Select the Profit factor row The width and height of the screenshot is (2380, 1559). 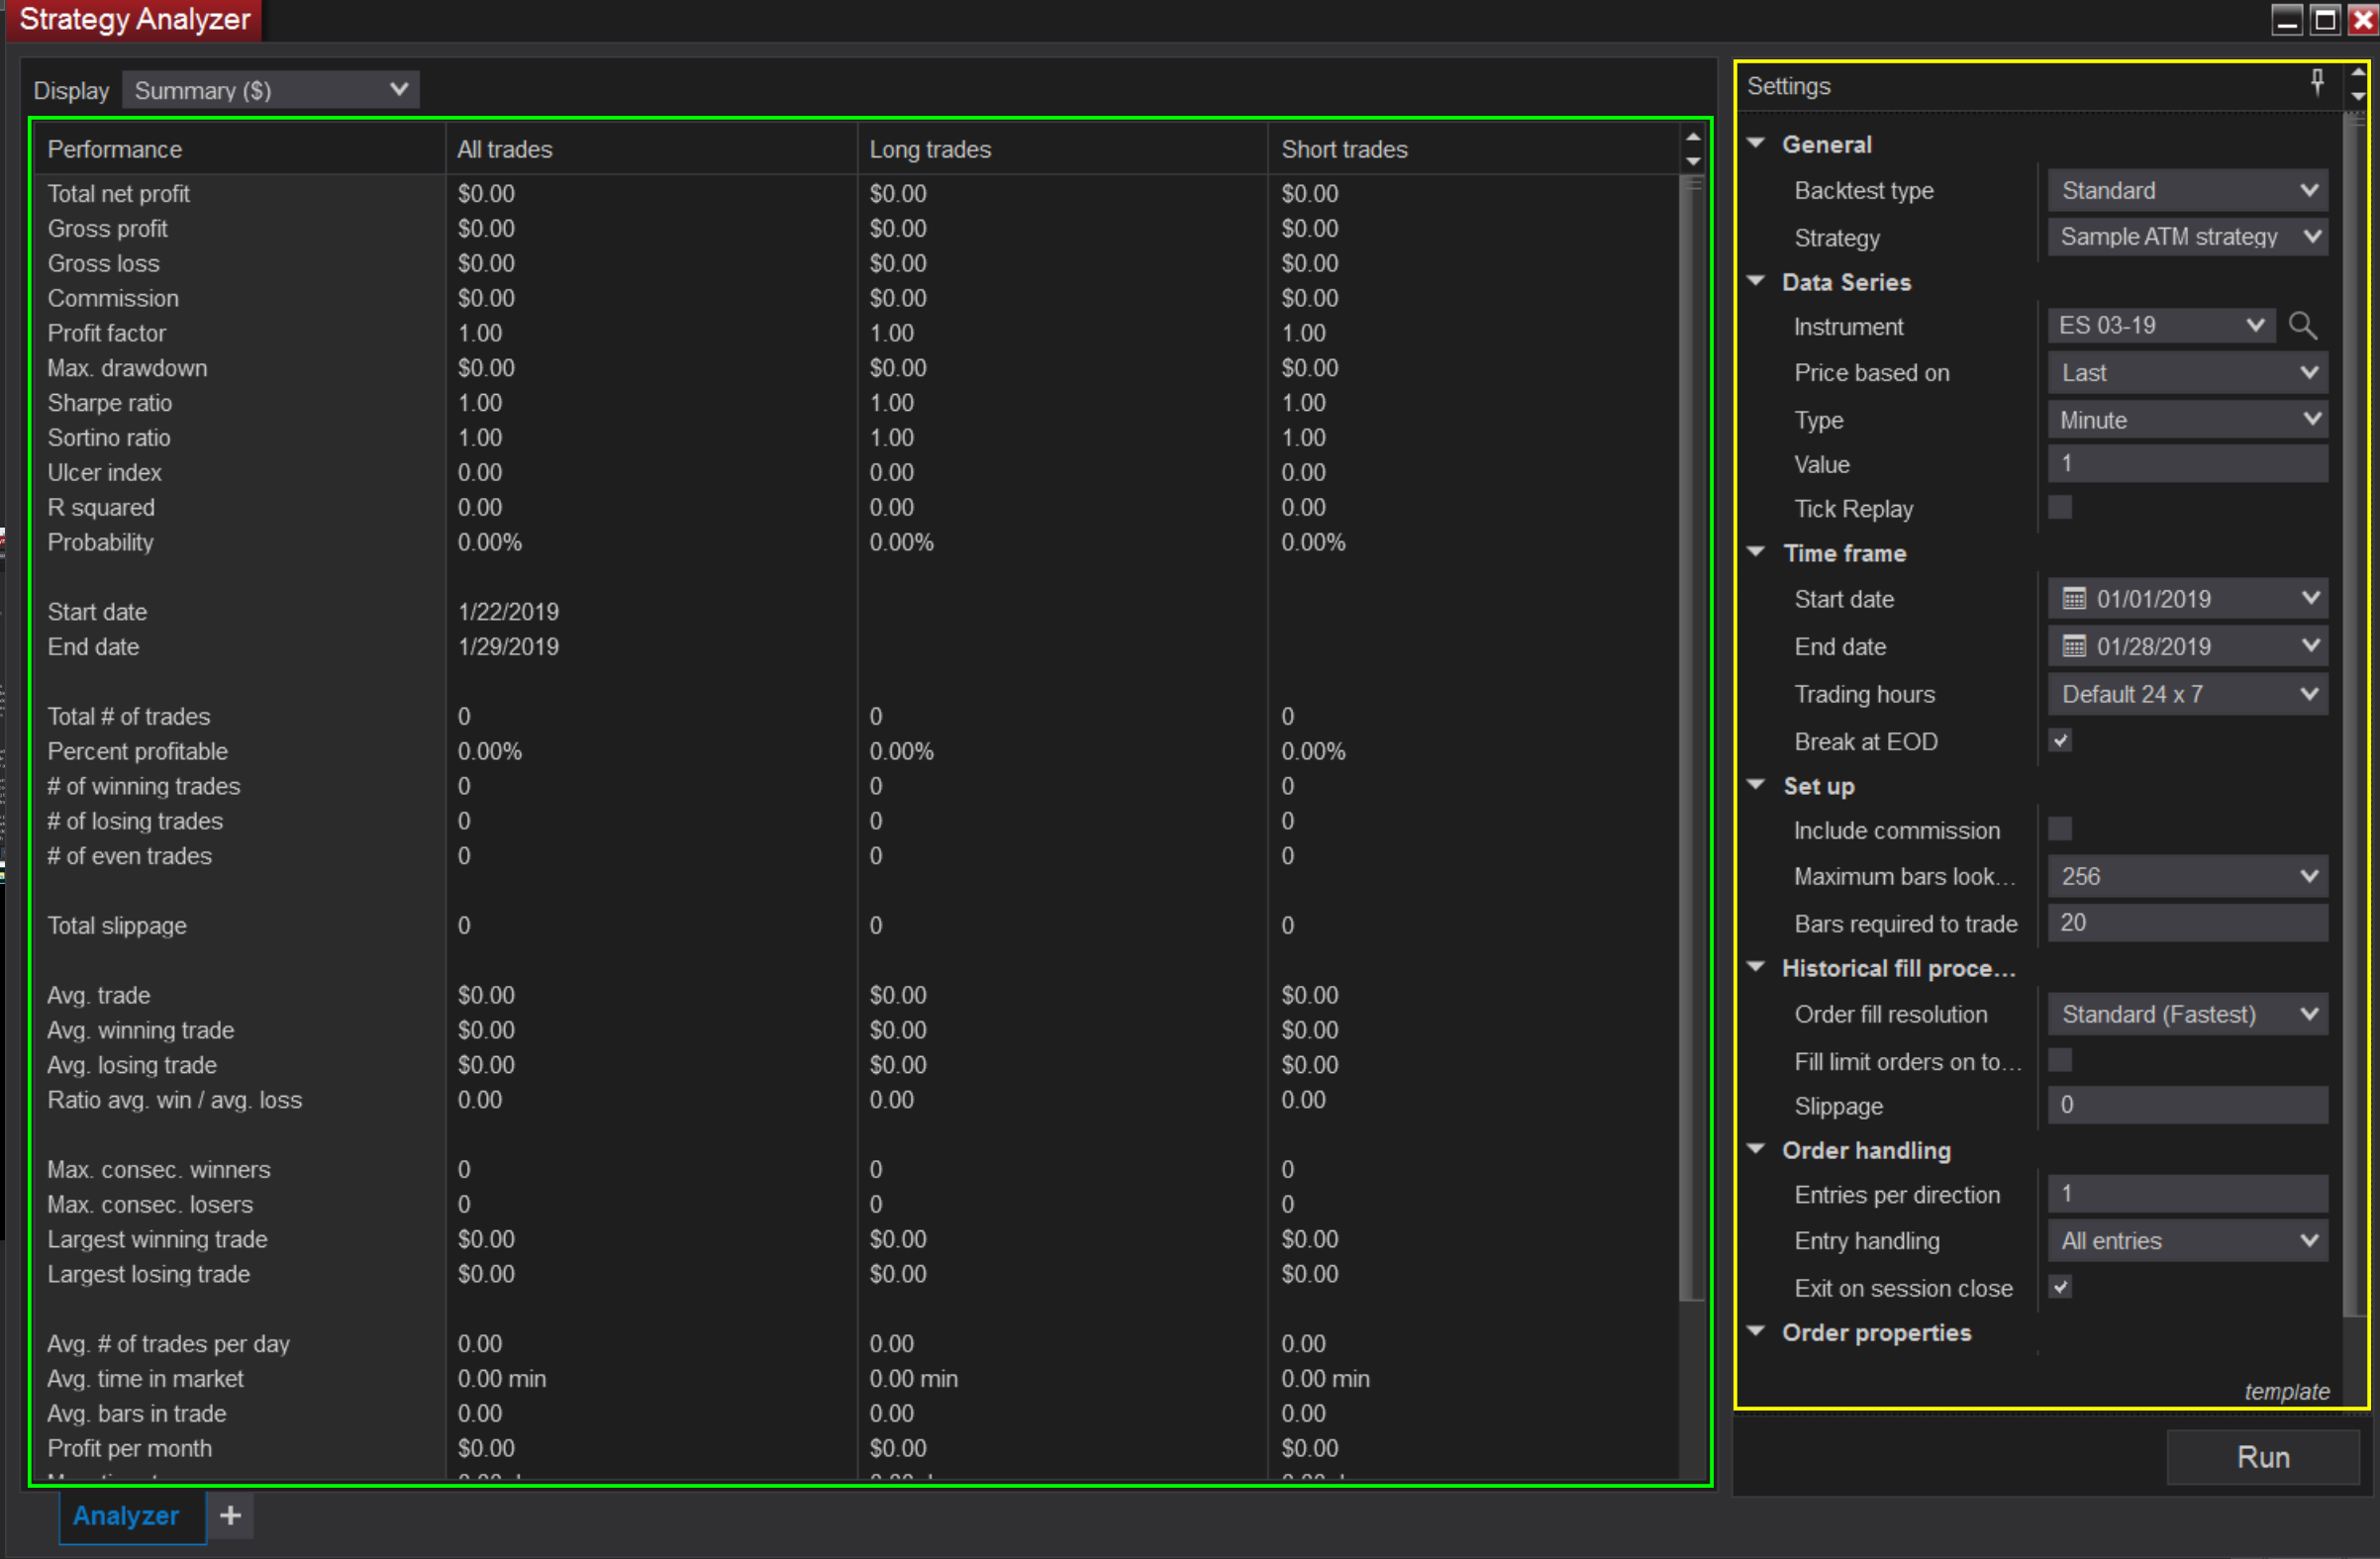858,333
